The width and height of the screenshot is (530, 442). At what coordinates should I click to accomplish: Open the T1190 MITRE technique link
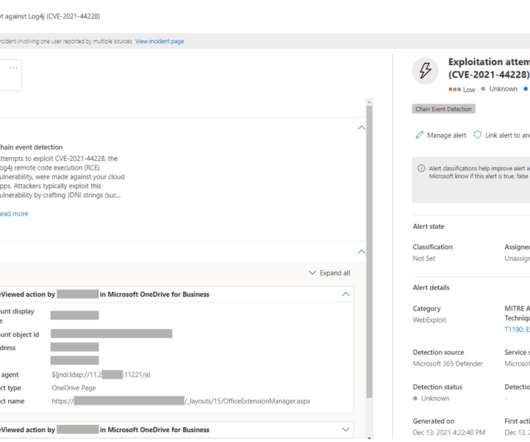click(x=517, y=329)
